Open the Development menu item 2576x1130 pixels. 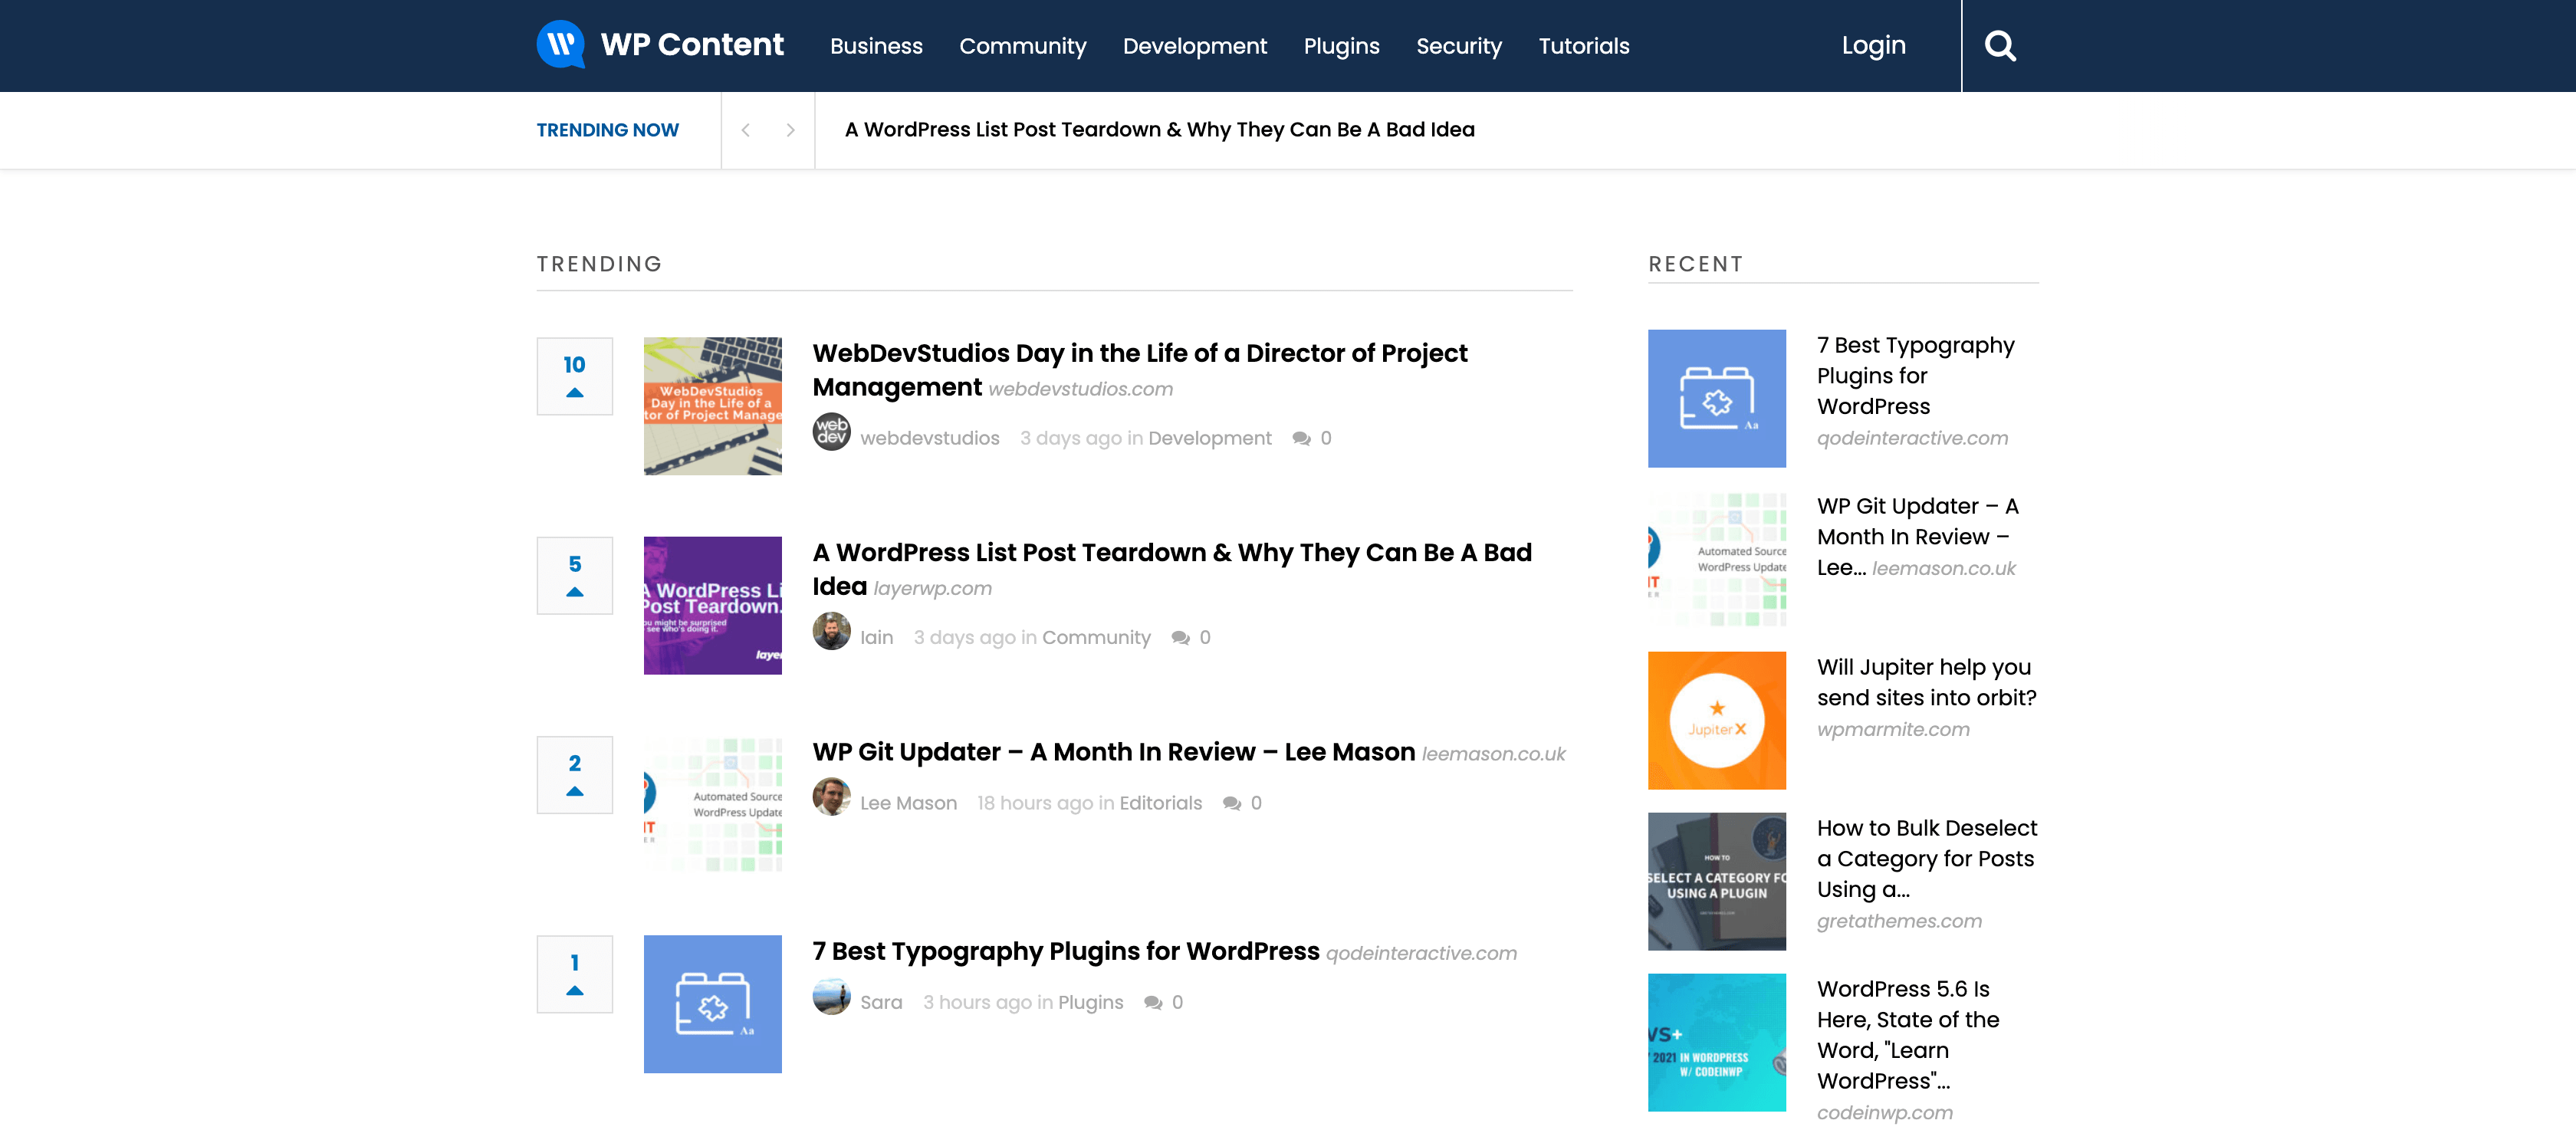(x=1195, y=46)
